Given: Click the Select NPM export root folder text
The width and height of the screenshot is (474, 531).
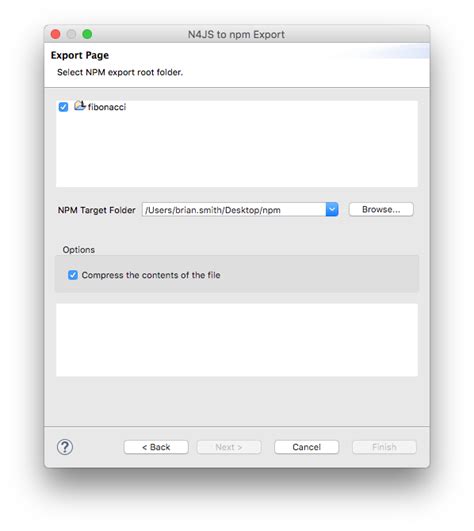Looking at the screenshot, I should (x=120, y=72).
